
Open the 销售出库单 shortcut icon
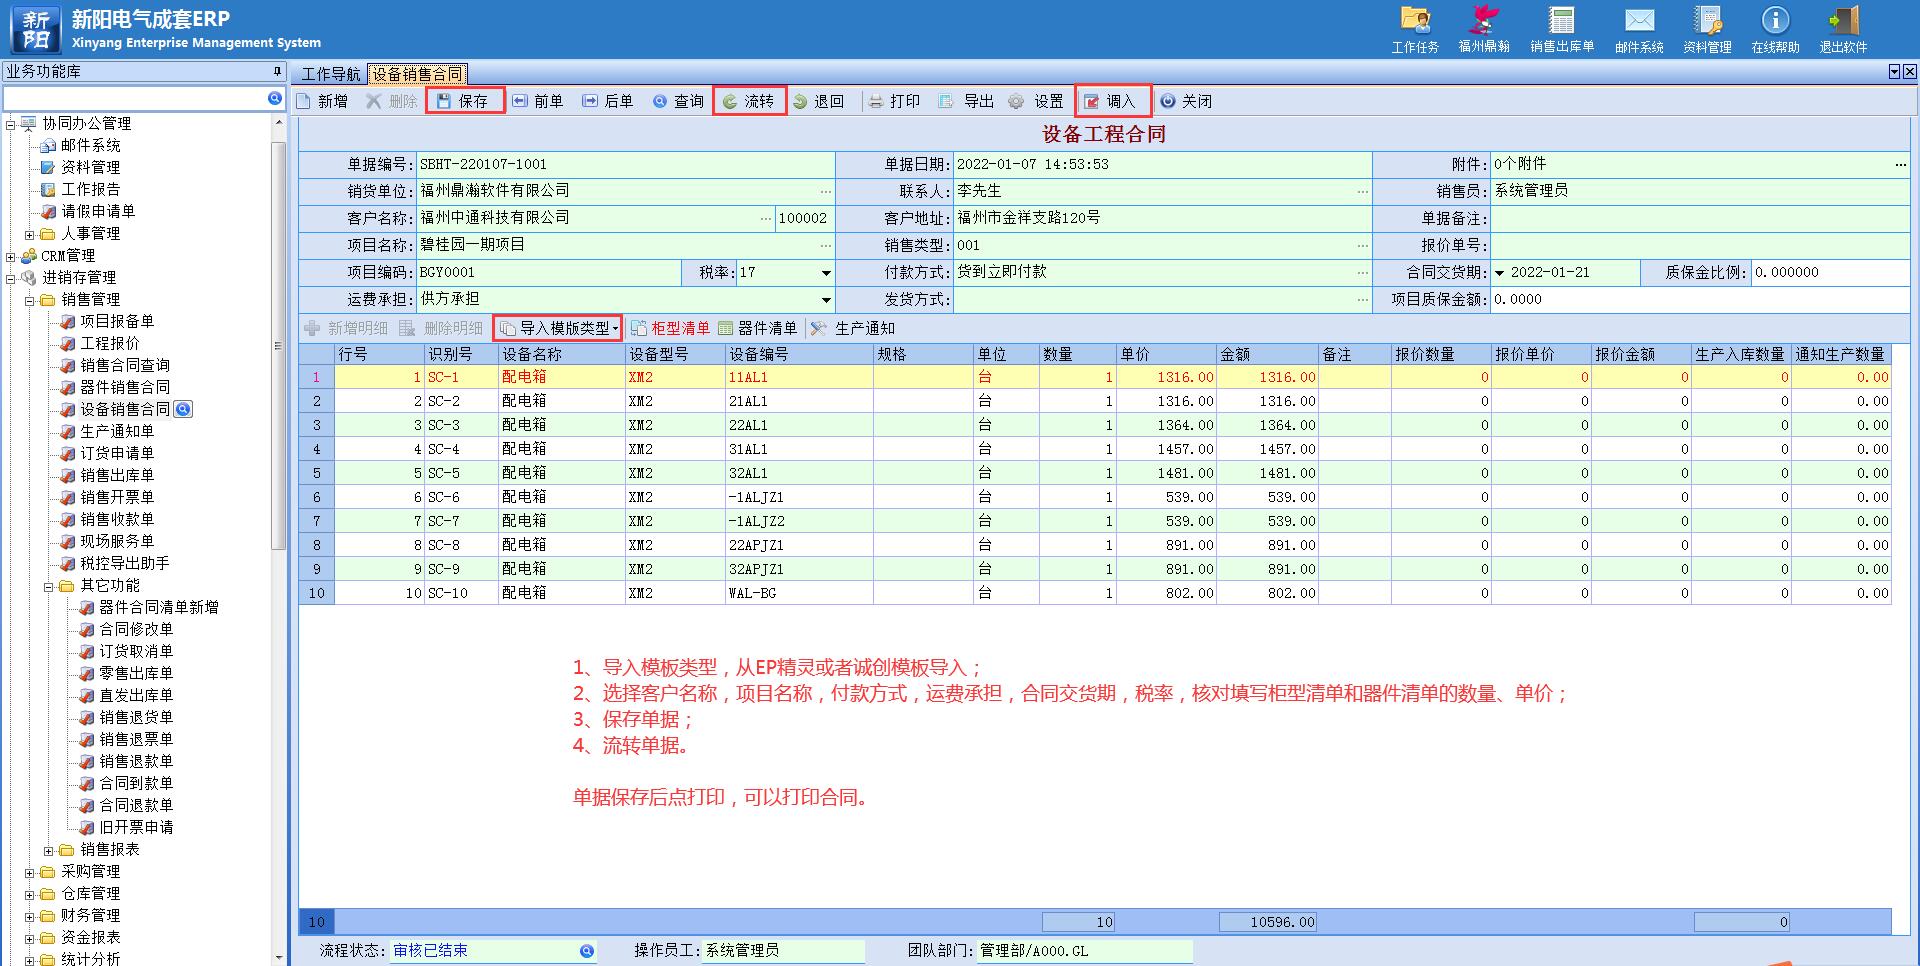click(x=1561, y=29)
